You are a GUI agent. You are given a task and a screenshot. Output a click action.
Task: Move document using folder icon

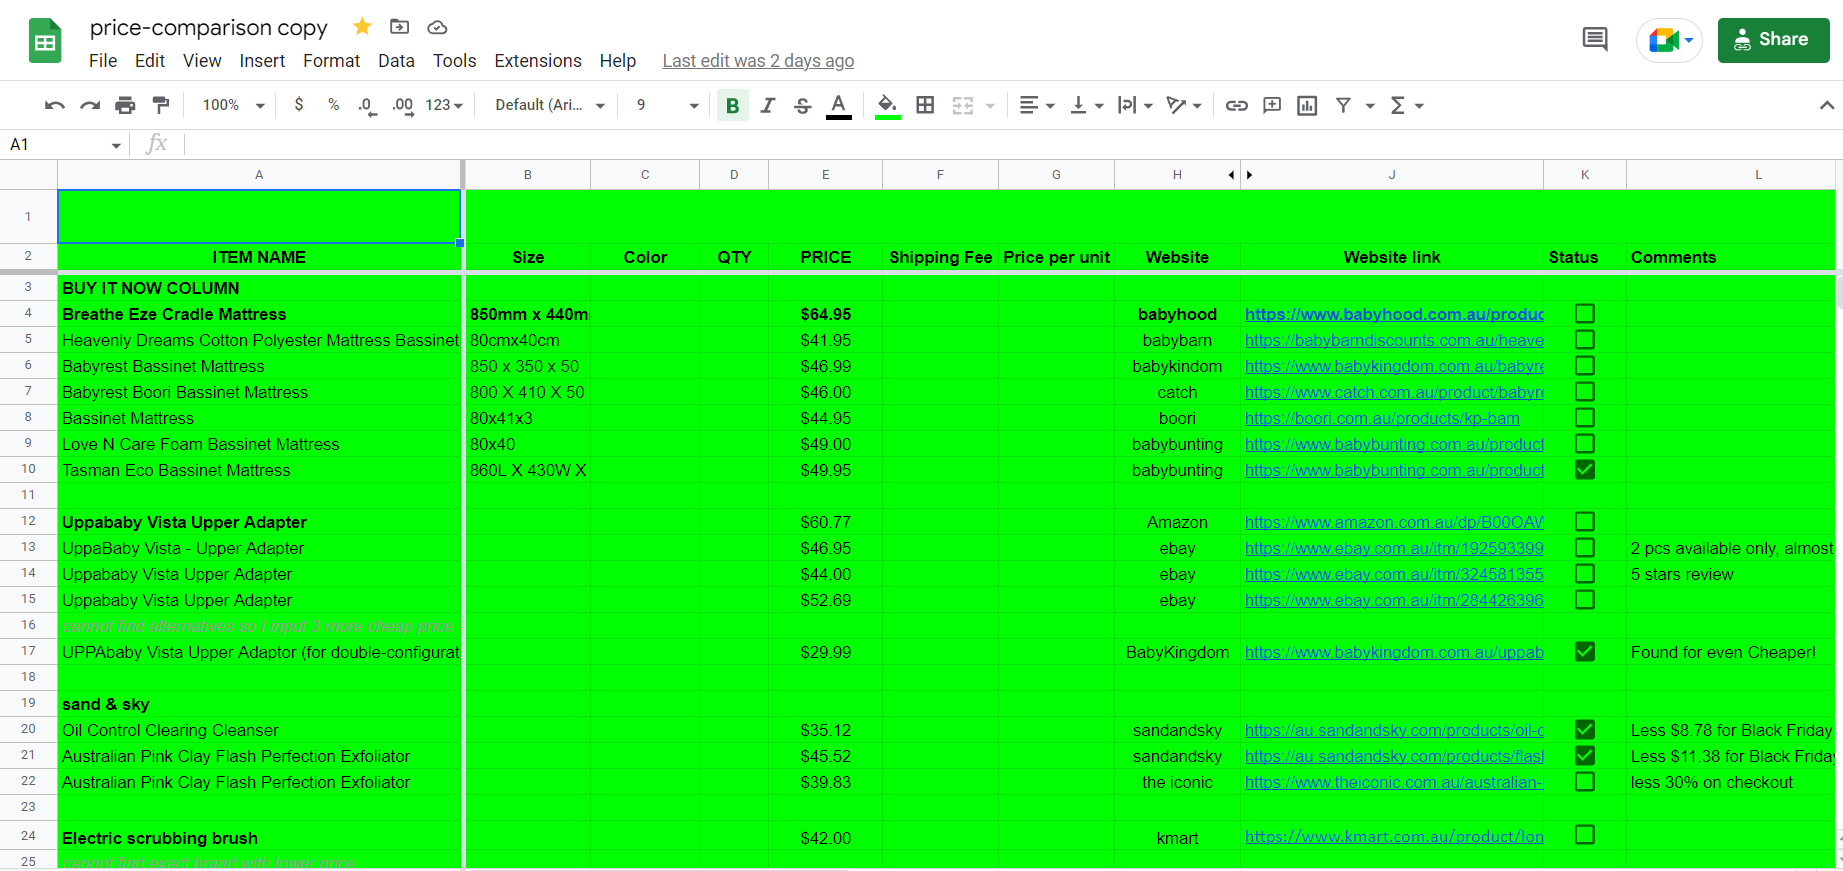pos(399,27)
